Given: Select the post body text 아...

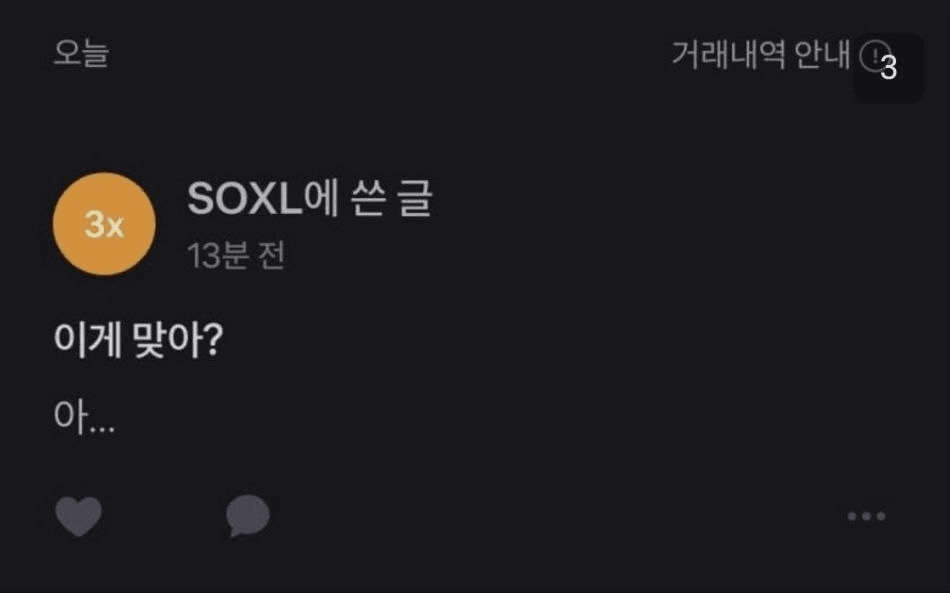Looking at the screenshot, I should pos(84,418).
